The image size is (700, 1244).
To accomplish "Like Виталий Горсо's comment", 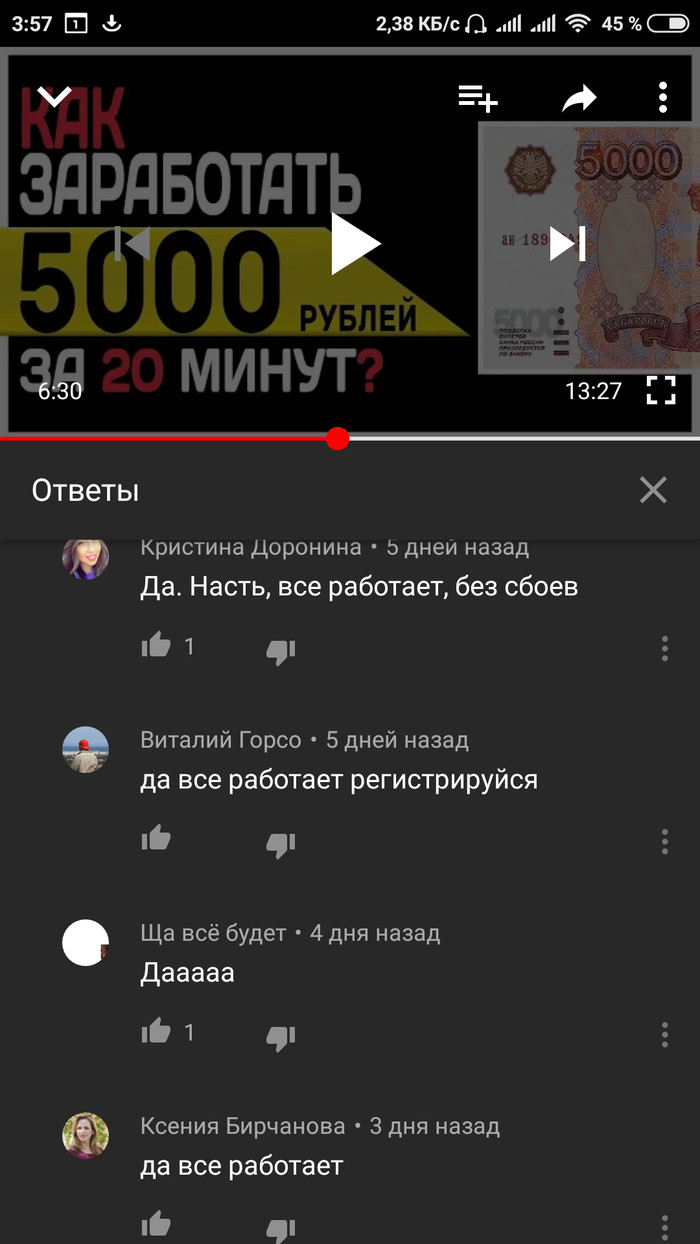I will [x=156, y=838].
